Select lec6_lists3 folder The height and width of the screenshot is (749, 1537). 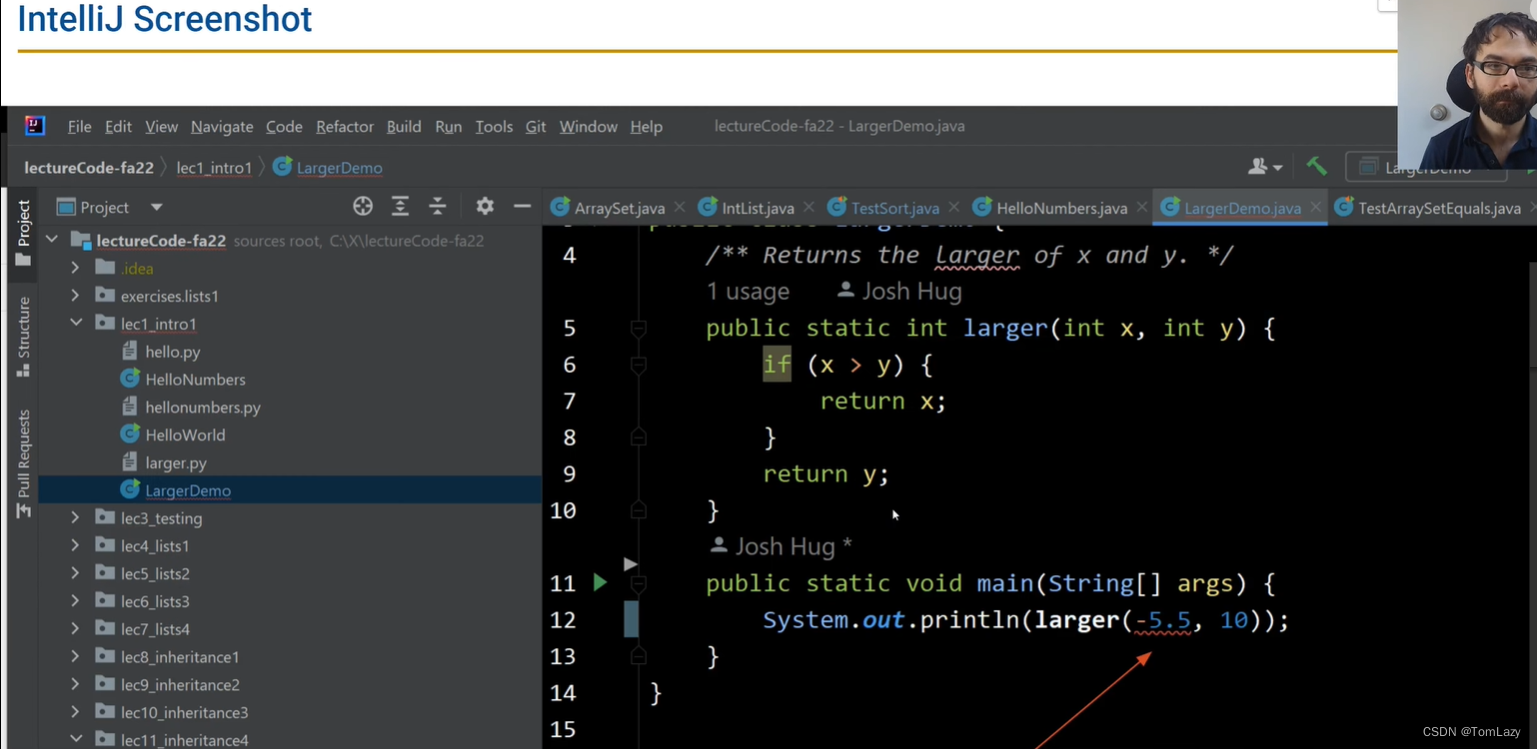142,602
